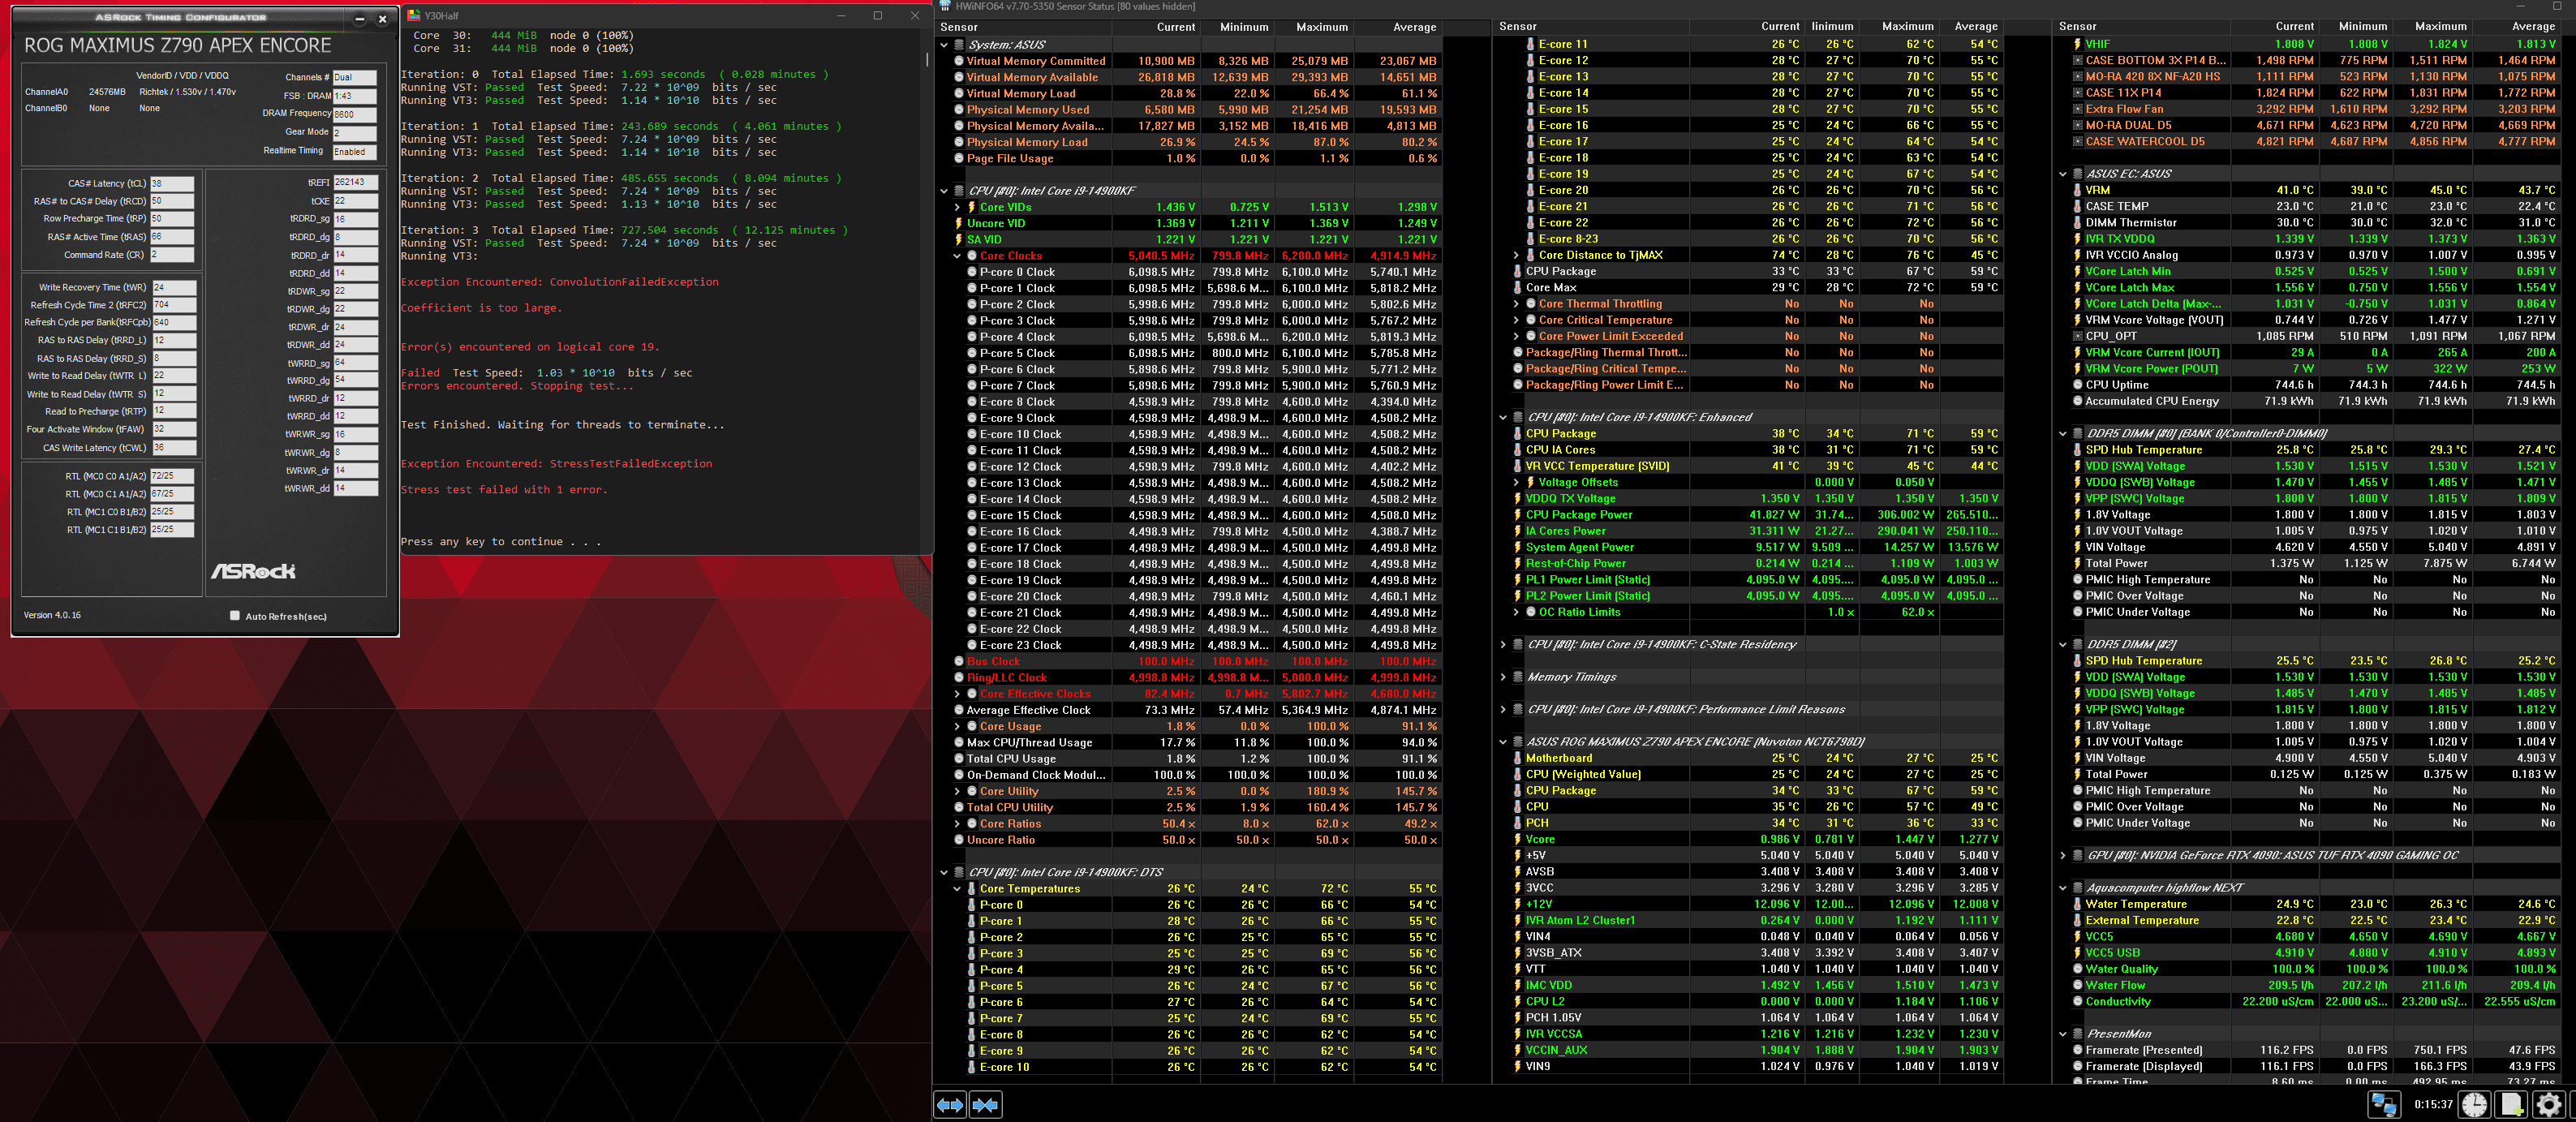Start logging with the sheet-plus icon

(2512, 1104)
